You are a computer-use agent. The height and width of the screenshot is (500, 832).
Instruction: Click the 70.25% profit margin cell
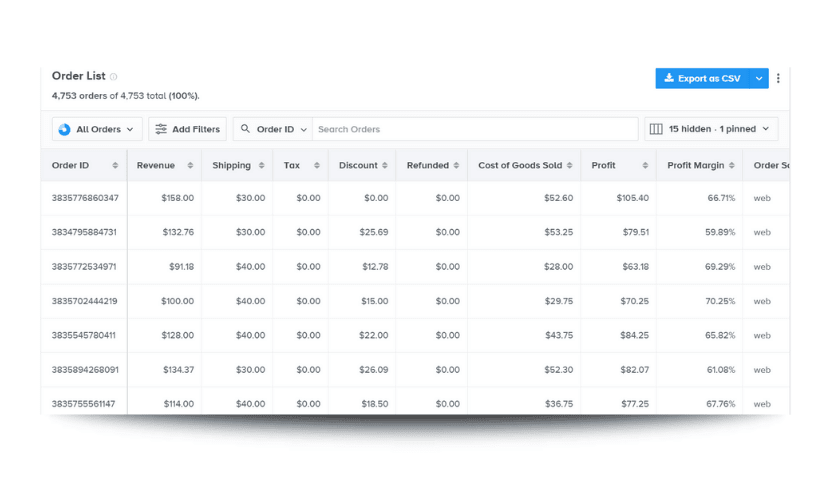coord(720,301)
